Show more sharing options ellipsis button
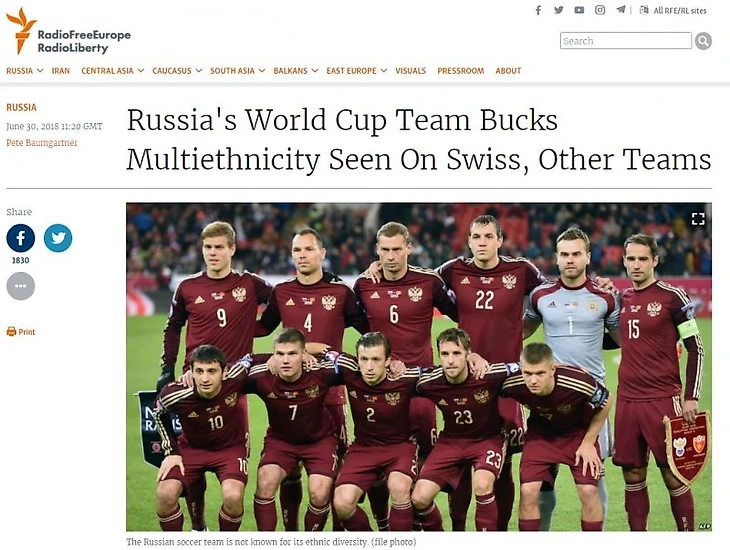730x550 pixels. (x=20, y=286)
